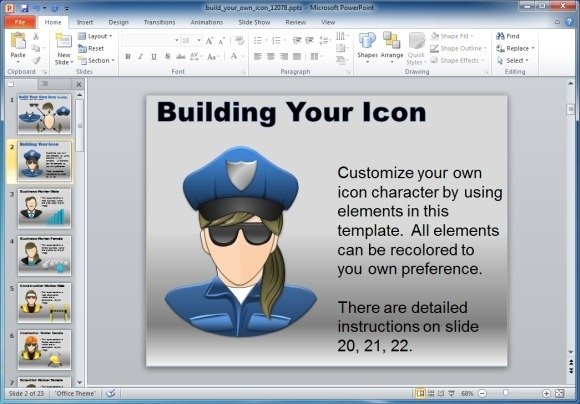
Task: Click the spell check icon in status bar
Action: pyautogui.click(x=111, y=393)
